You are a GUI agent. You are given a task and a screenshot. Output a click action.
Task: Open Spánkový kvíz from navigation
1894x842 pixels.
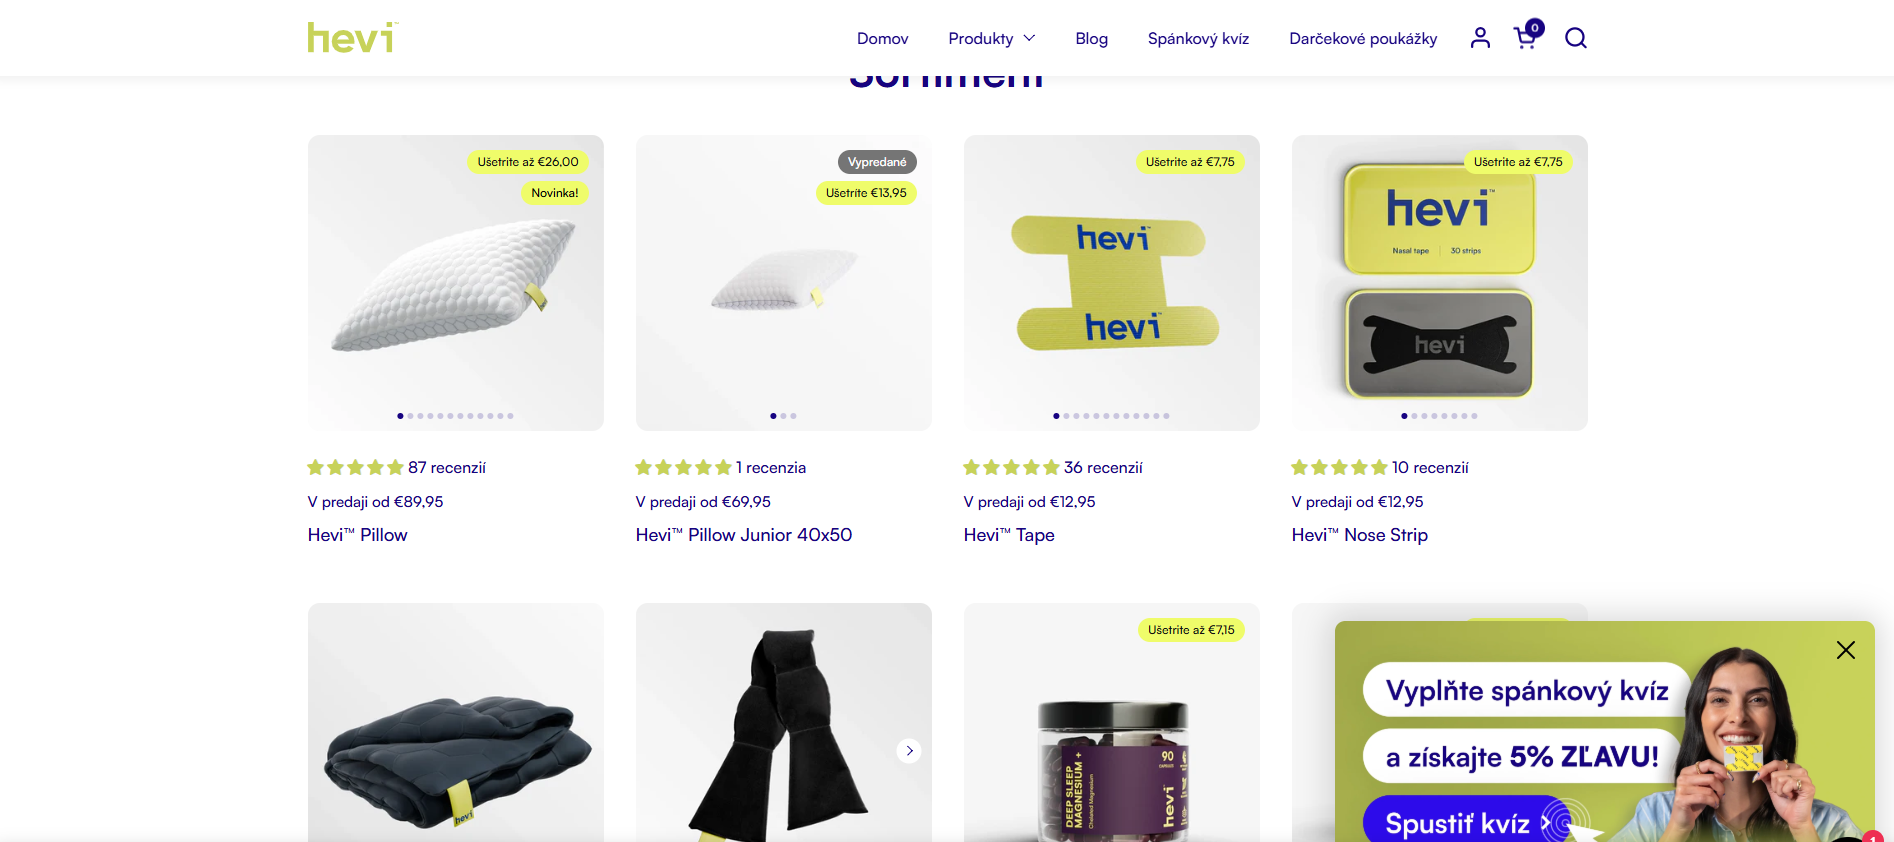pos(1198,38)
